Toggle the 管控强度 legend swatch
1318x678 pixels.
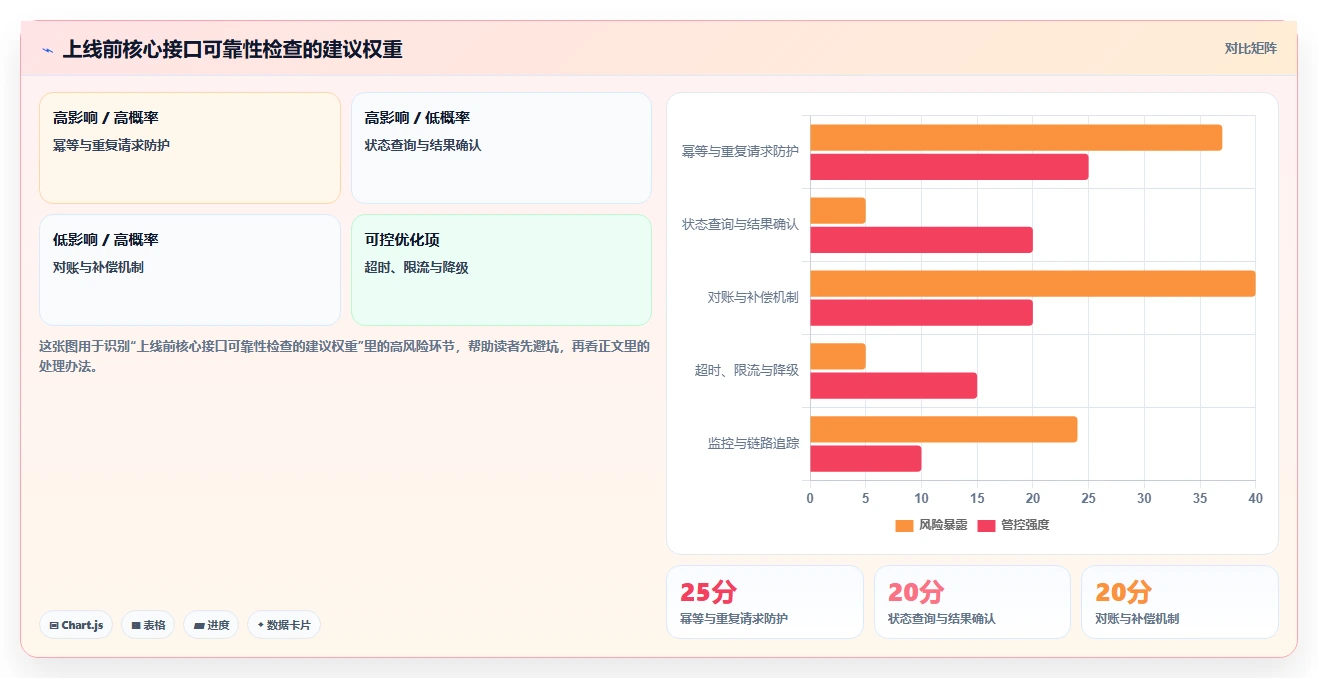coord(987,525)
